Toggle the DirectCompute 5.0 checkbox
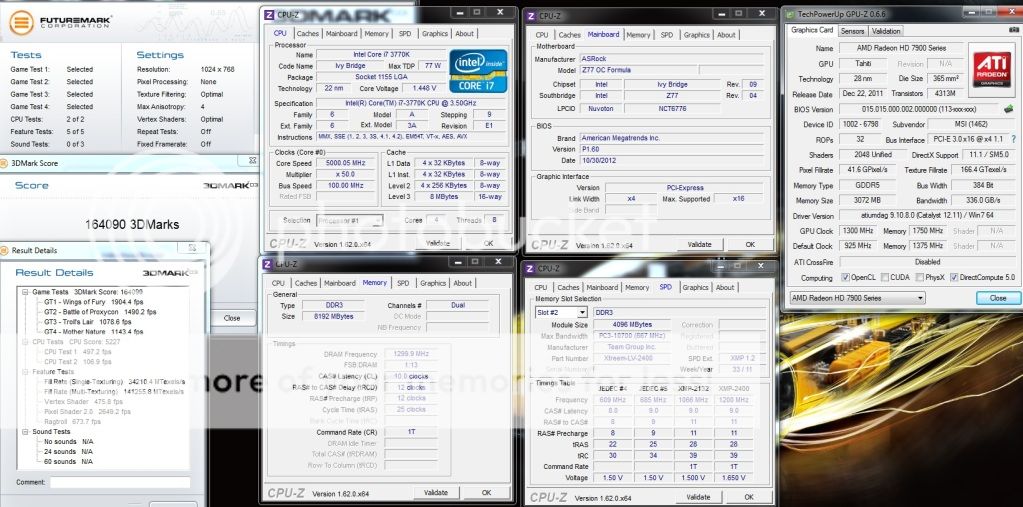The width and height of the screenshot is (1023, 507). (x=956, y=278)
